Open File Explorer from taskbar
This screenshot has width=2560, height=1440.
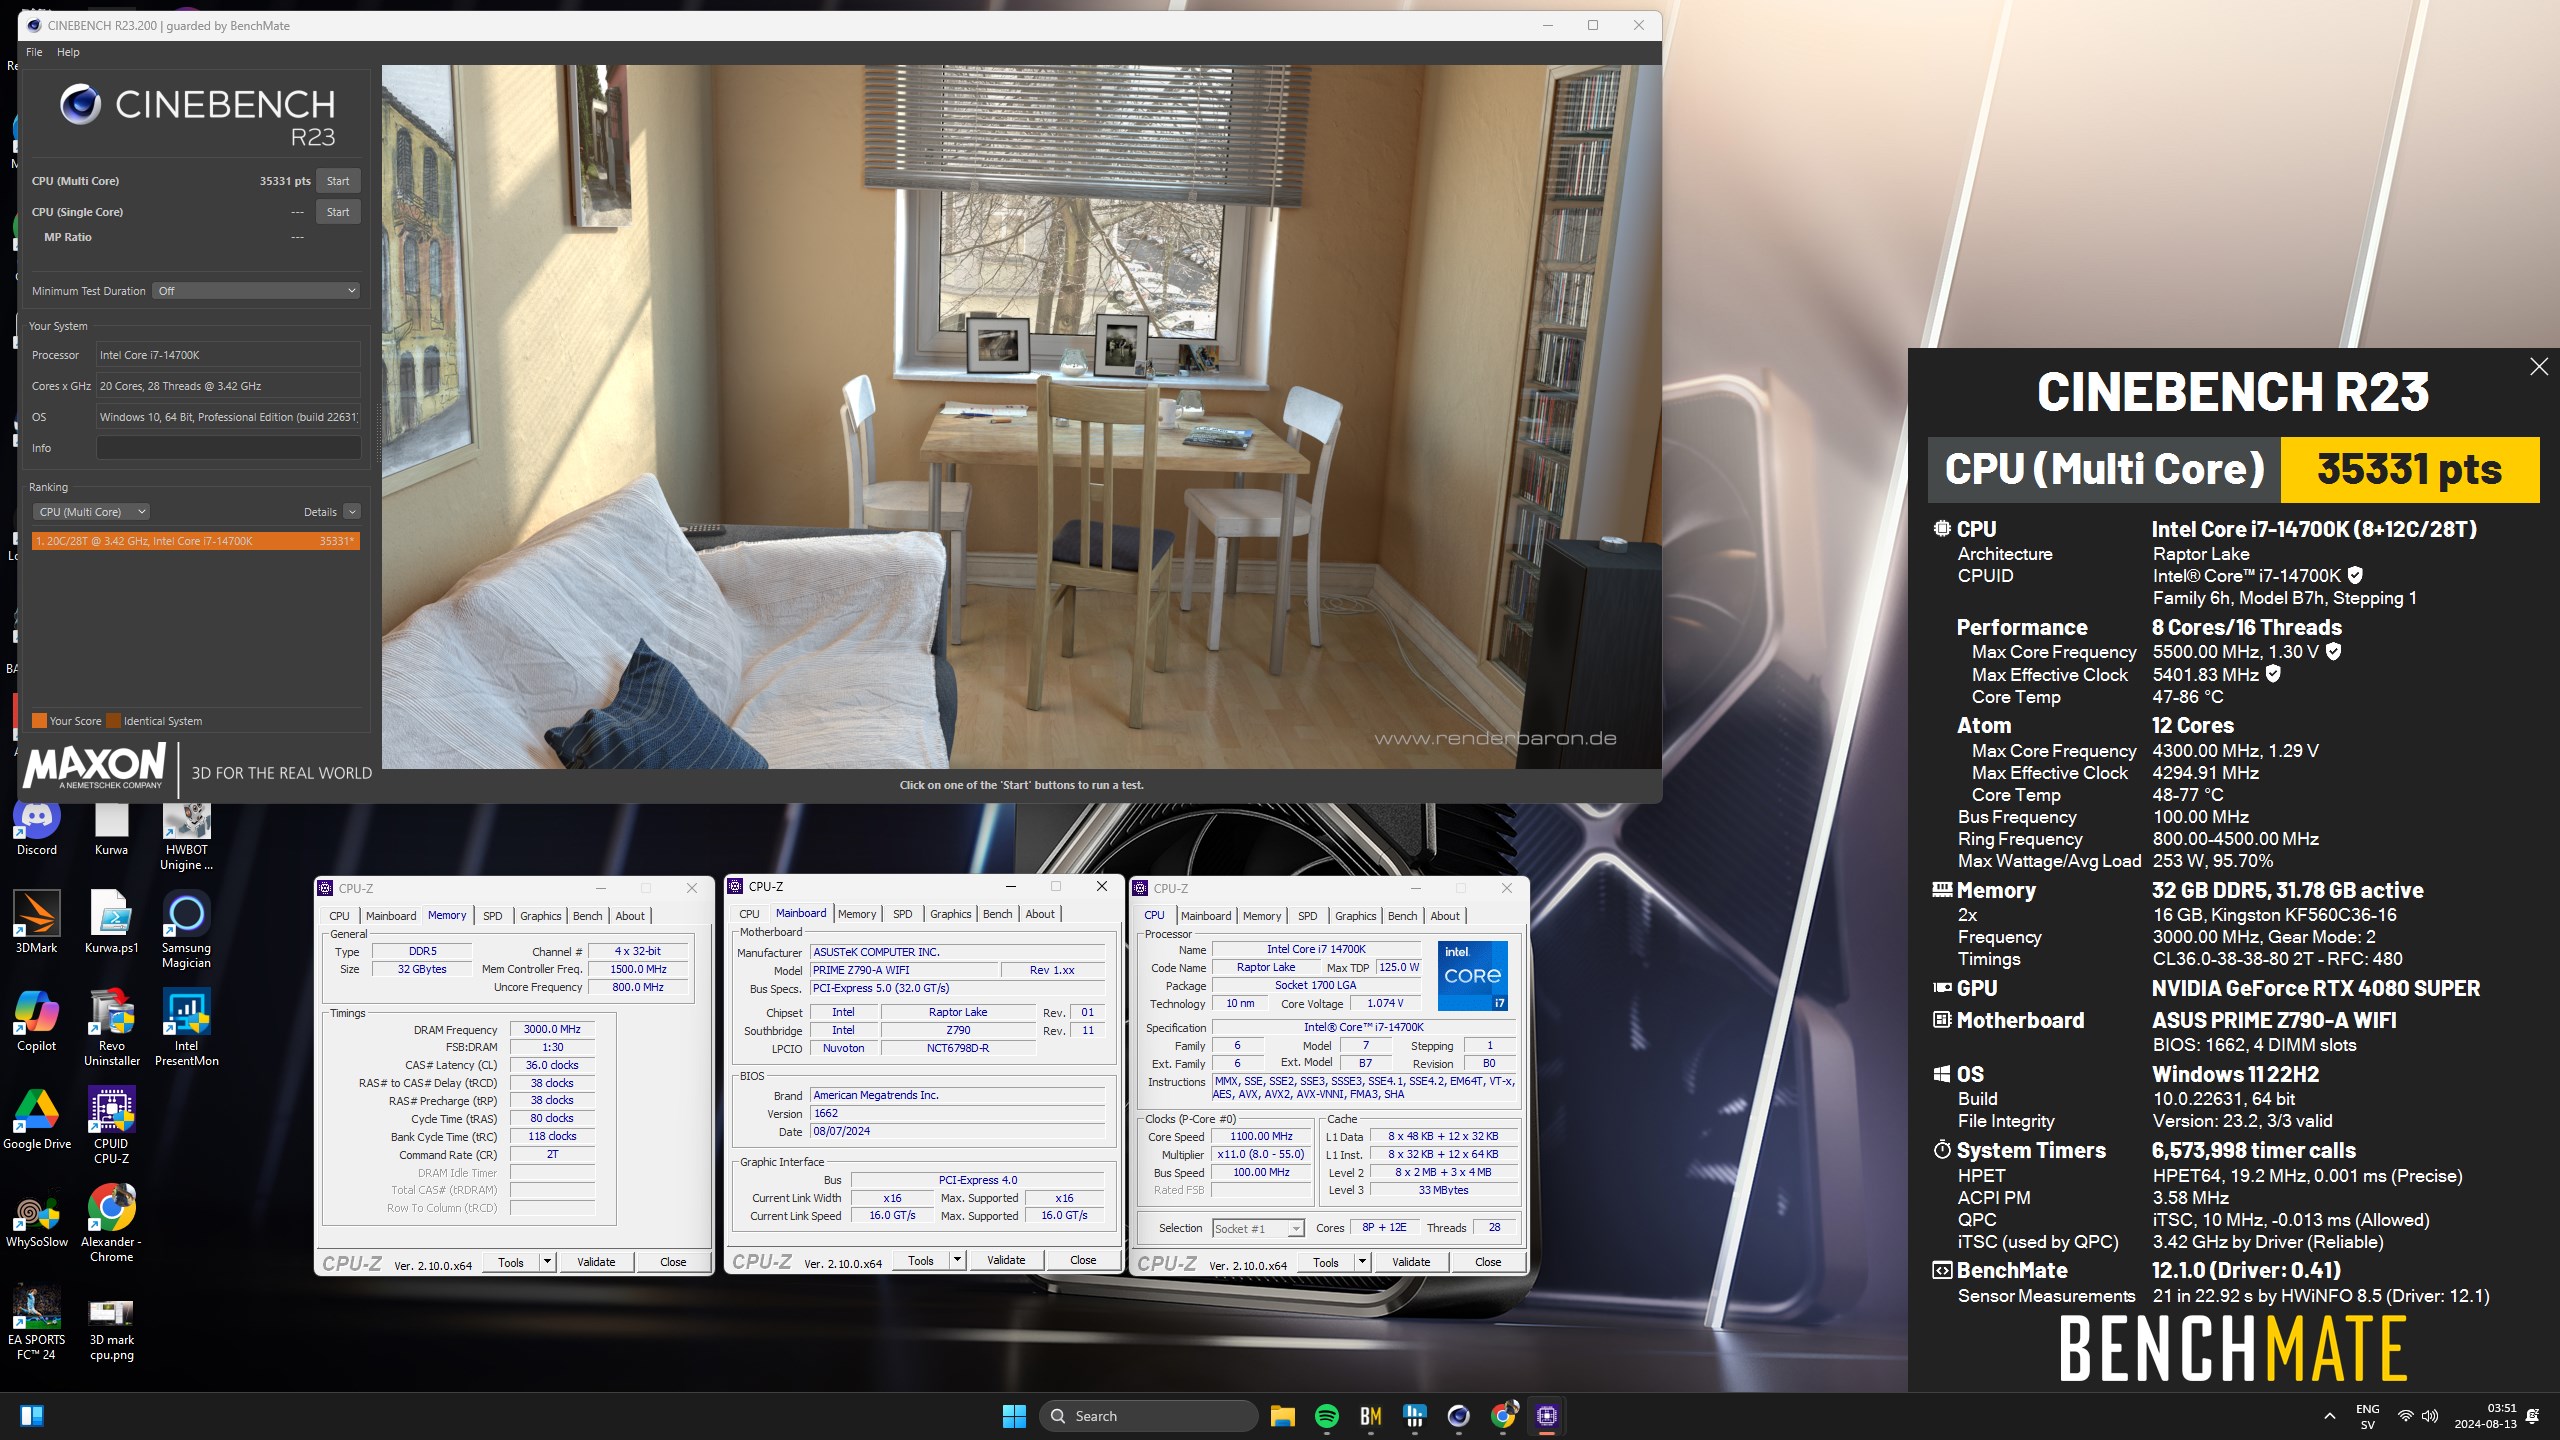coord(1283,1416)
